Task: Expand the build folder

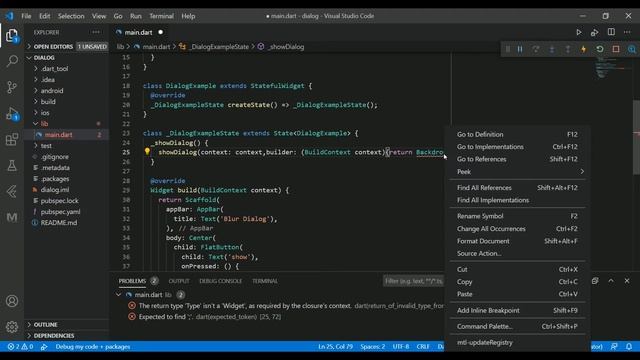Action: tap(48, 102)
